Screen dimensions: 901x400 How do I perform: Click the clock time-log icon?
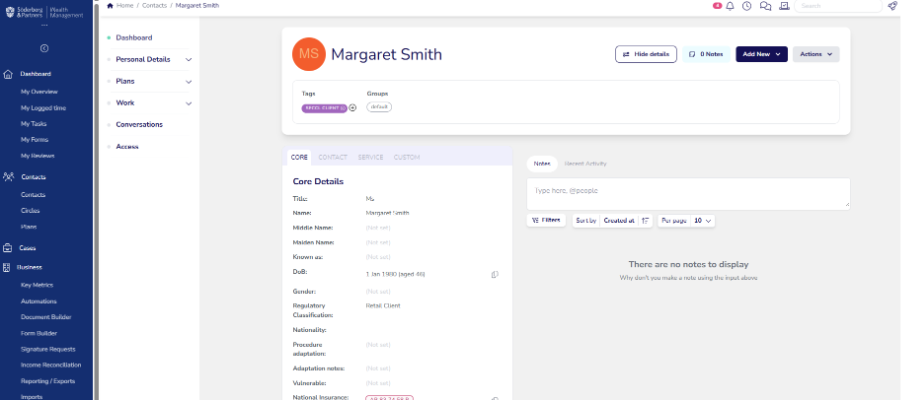pos(746,6)
